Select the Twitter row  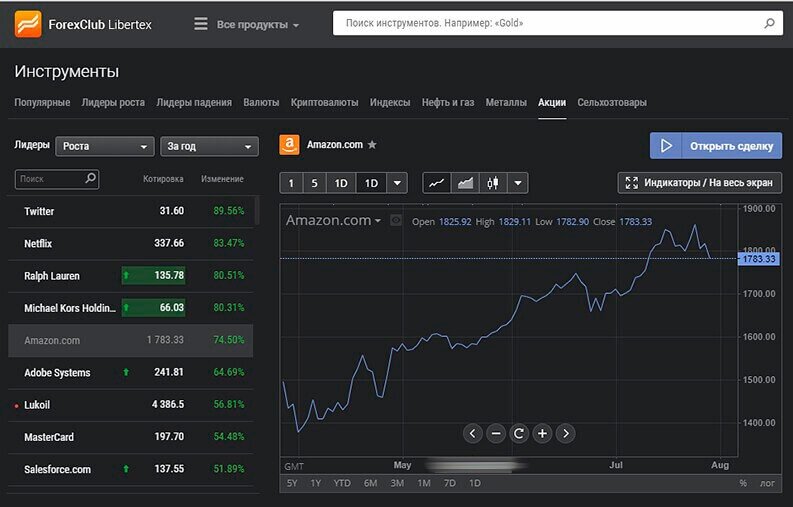(x=130, y=211)
